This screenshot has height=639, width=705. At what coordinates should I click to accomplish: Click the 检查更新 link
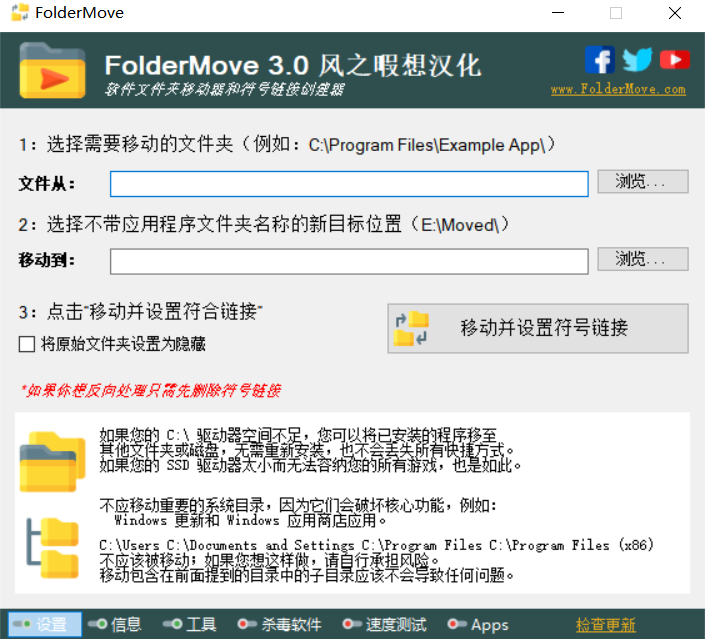coord(606,625)
